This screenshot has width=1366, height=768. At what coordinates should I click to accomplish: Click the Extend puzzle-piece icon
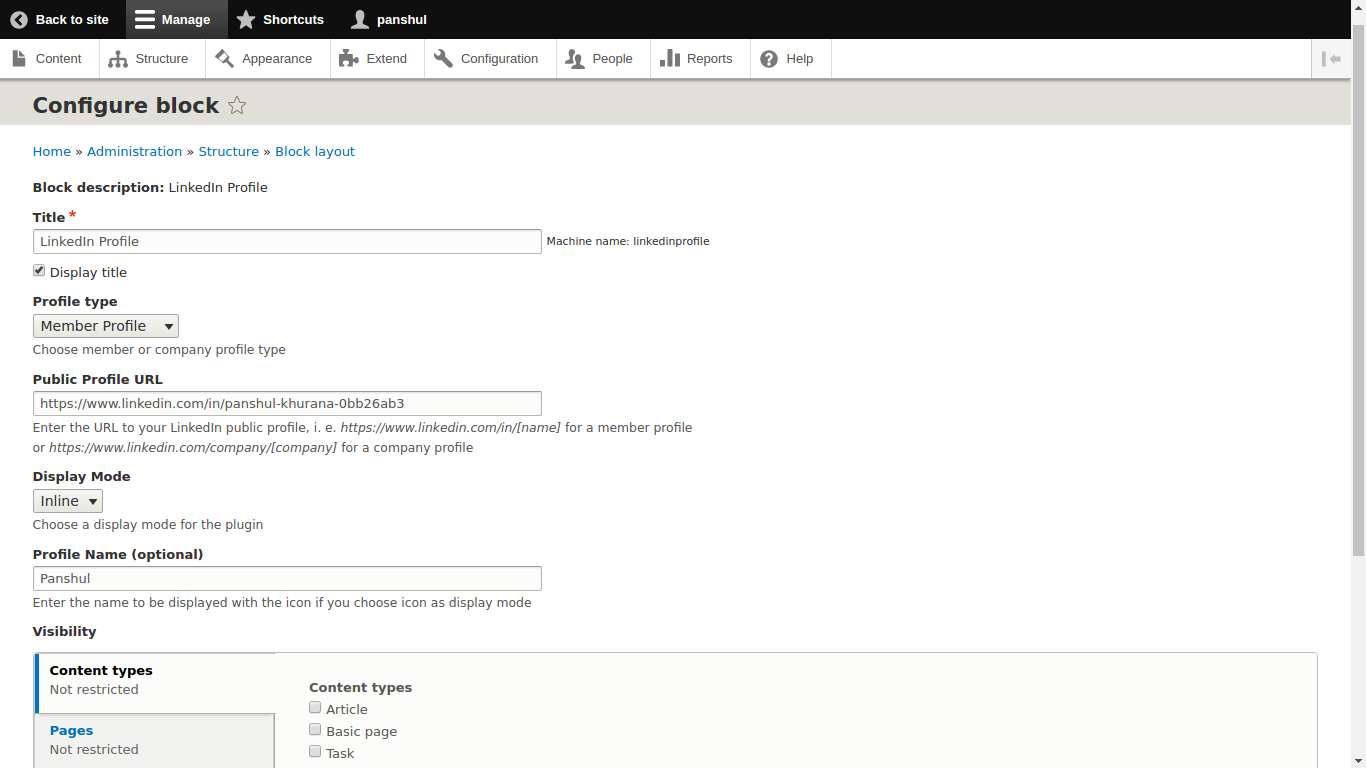point(348,58)
